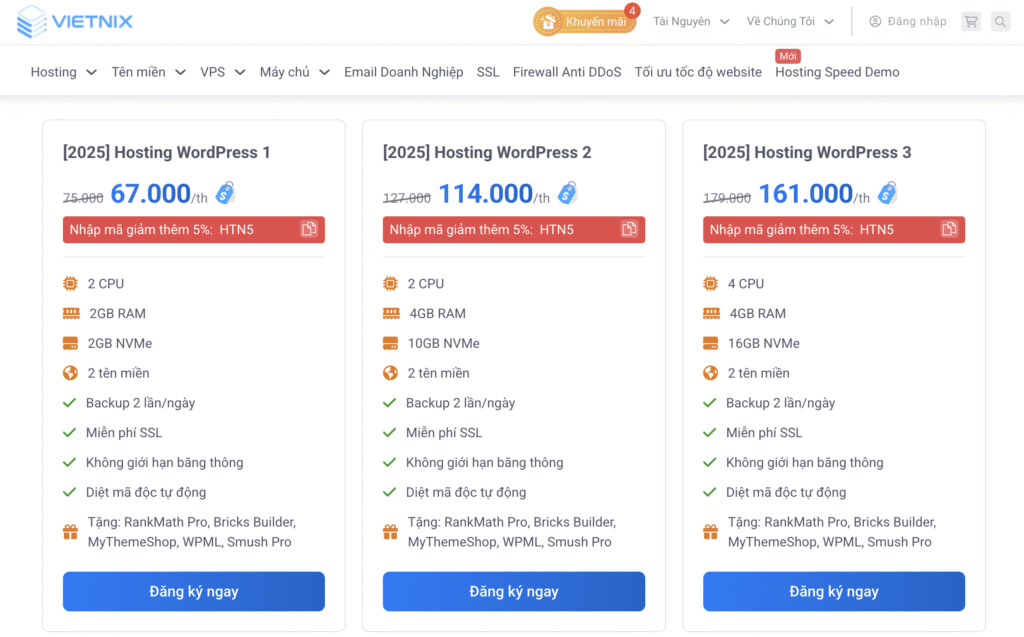The height and width of the screenshot is (637, 1024).
Task: Copy HTN5 code on Hosting WordPress 2
Action: [629, 230]
